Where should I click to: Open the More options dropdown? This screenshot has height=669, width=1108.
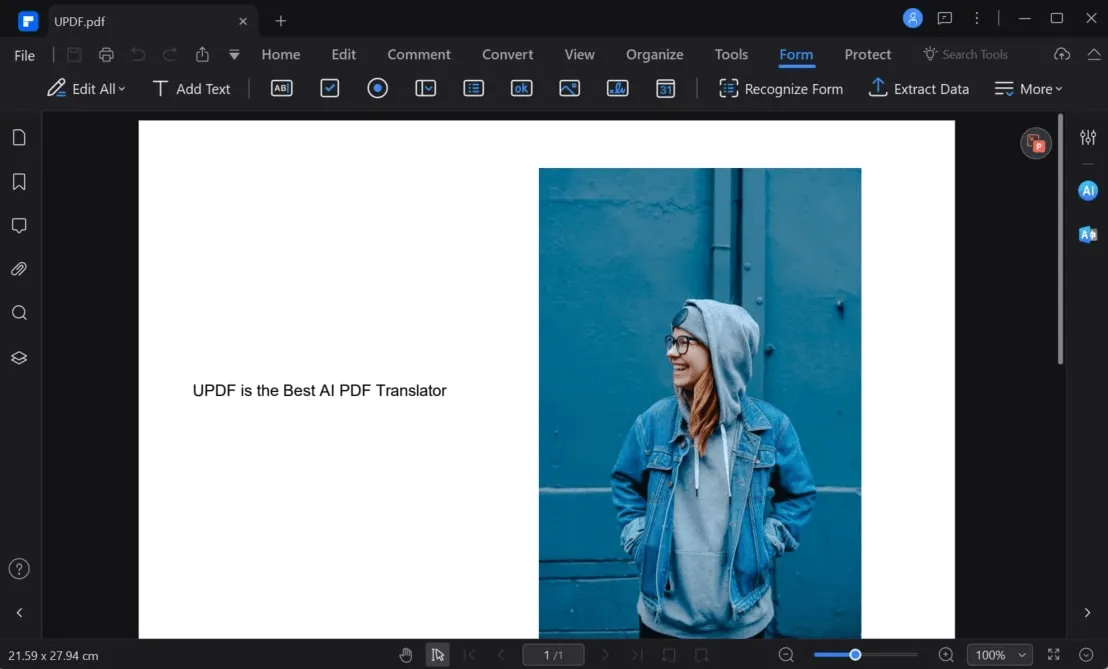click(x=1028, y=89)
